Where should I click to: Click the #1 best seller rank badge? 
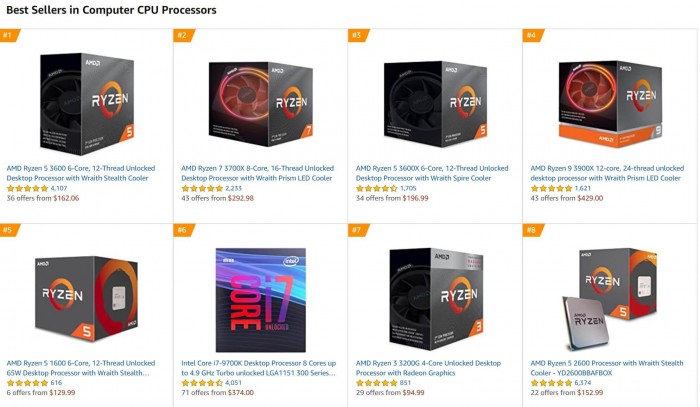[9, 36]
